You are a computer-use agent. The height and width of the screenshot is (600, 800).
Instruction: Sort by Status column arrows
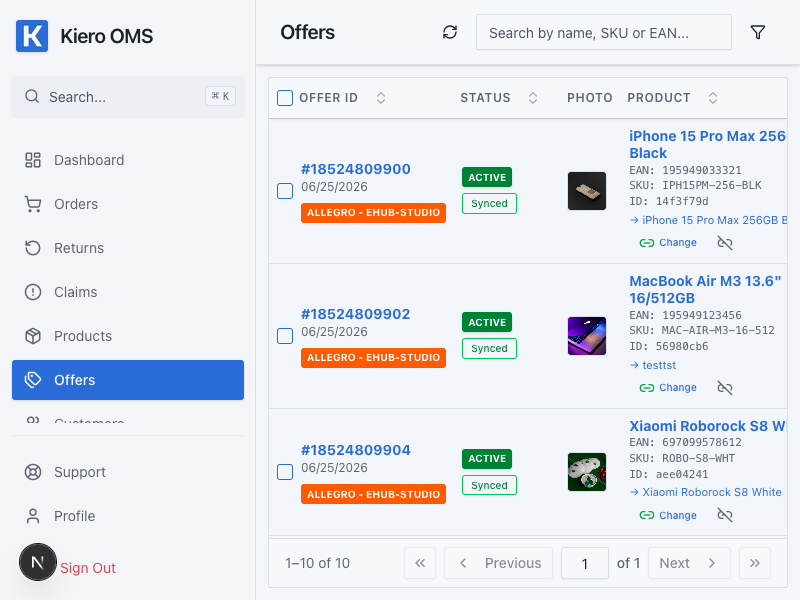(533, 98)
